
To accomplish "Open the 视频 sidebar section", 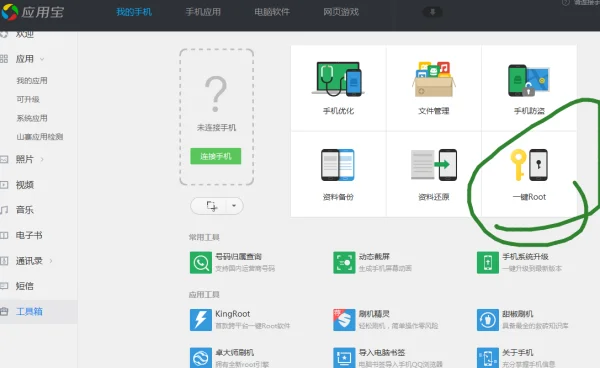I will (x=25, y=185).
